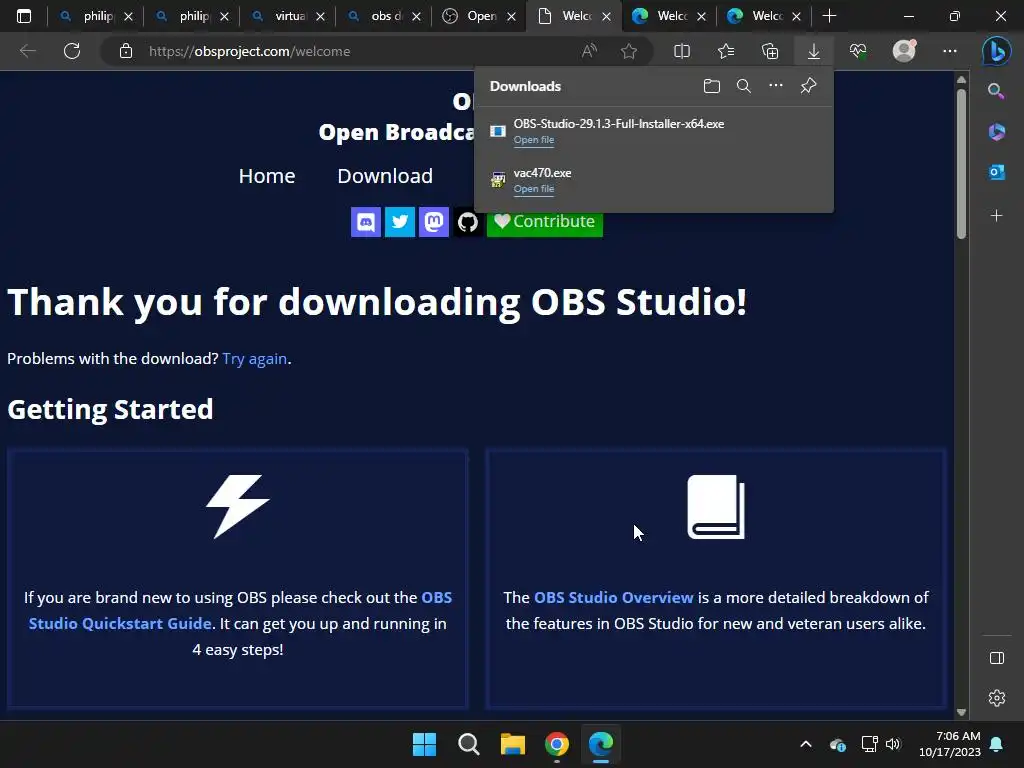Image resolution: width=1024 pixels, height=768 pixels.
Task: Open the volume control in tray
Action: 893,744
